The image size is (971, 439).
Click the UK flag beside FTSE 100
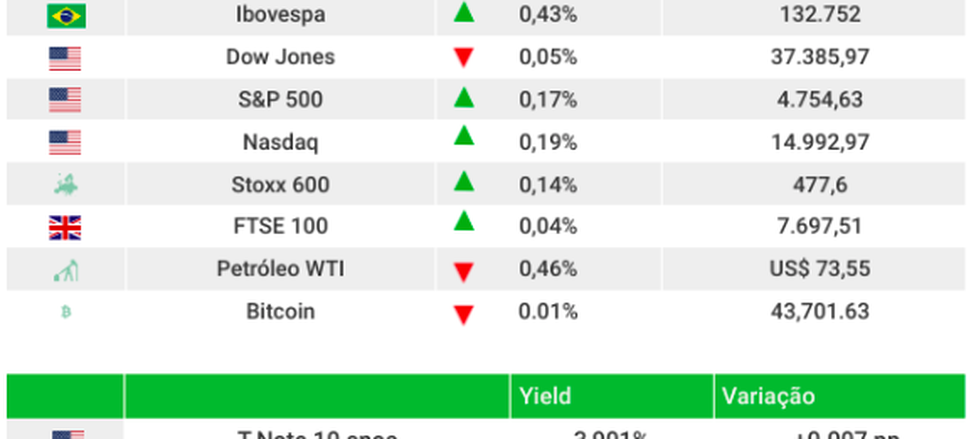[65, 228]
